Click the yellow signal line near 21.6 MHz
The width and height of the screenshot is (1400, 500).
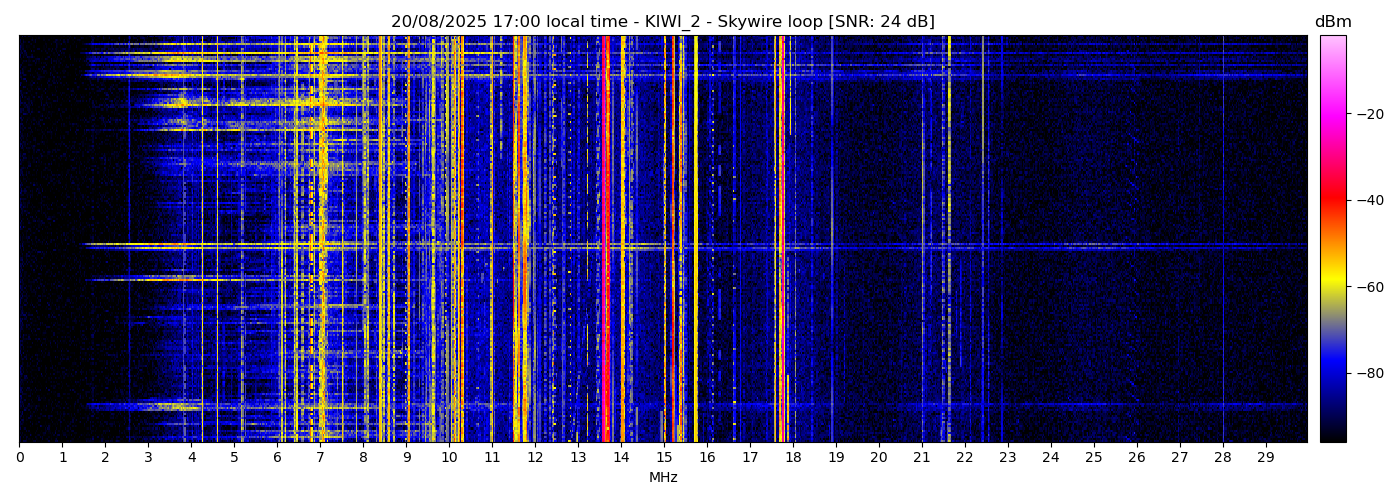[x=949, y=240]
